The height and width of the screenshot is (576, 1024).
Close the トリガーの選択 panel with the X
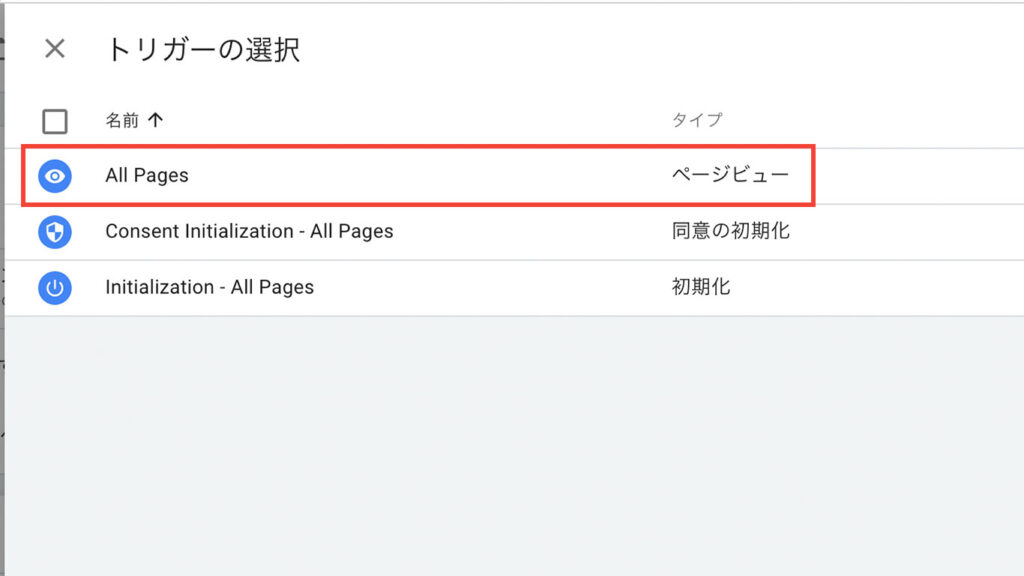tap(55, 48)
